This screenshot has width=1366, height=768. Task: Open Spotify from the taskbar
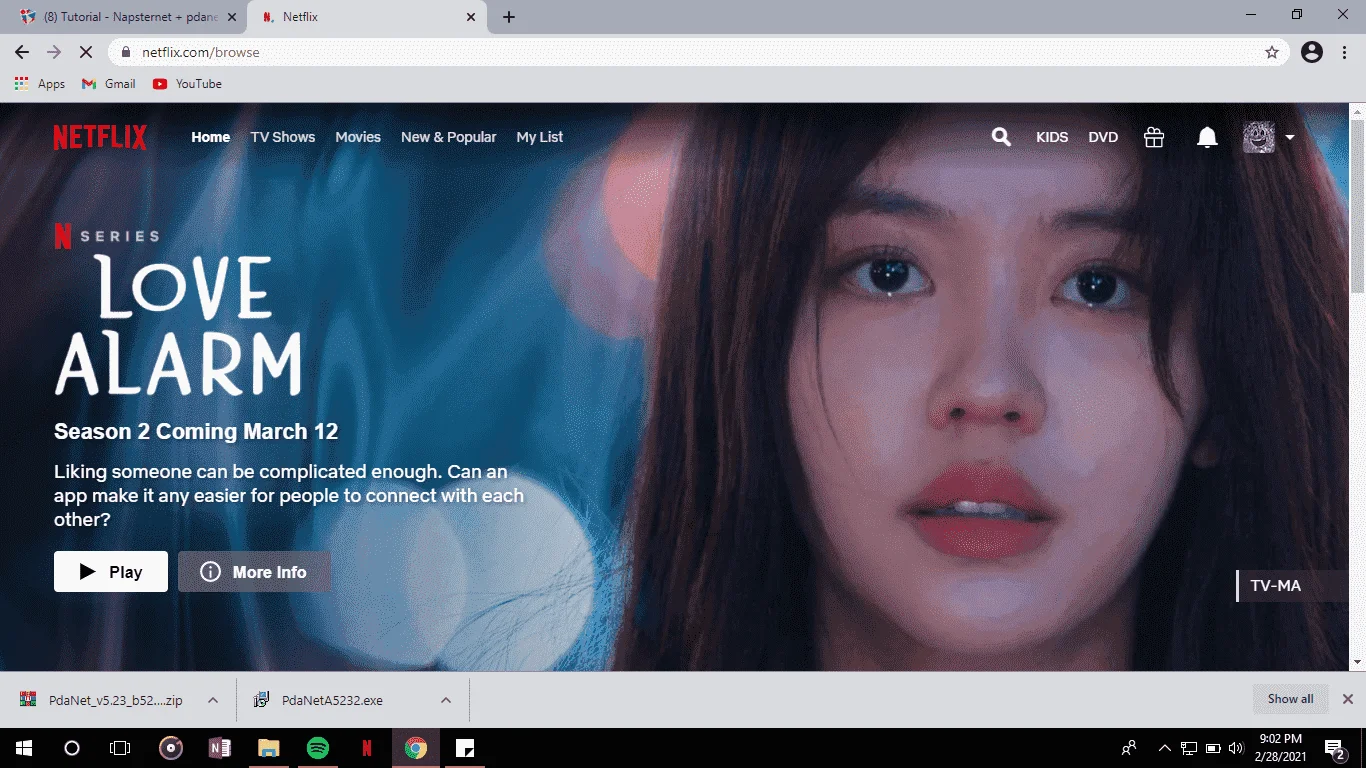point(318,748)
